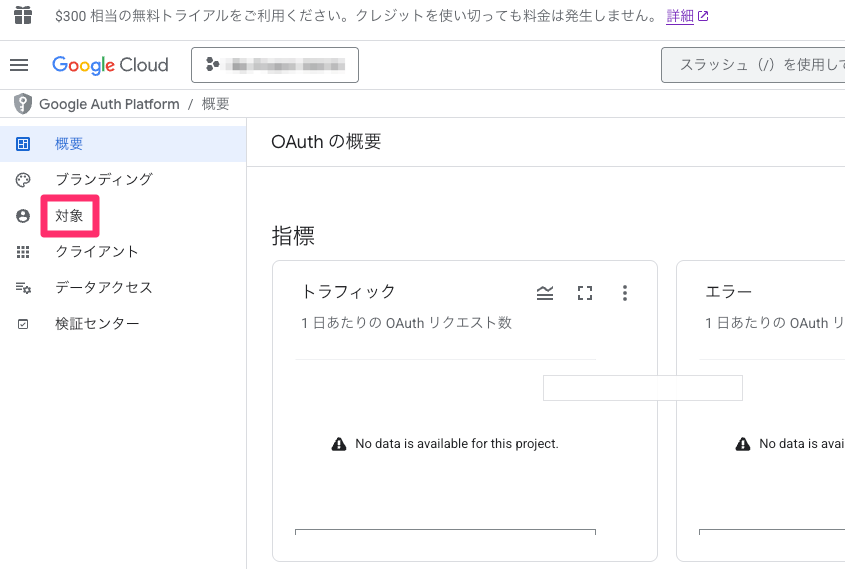The width and height of the screenshot is (845, 569).
Task: Click the トラフィック card title
Action: coord(348,292)
